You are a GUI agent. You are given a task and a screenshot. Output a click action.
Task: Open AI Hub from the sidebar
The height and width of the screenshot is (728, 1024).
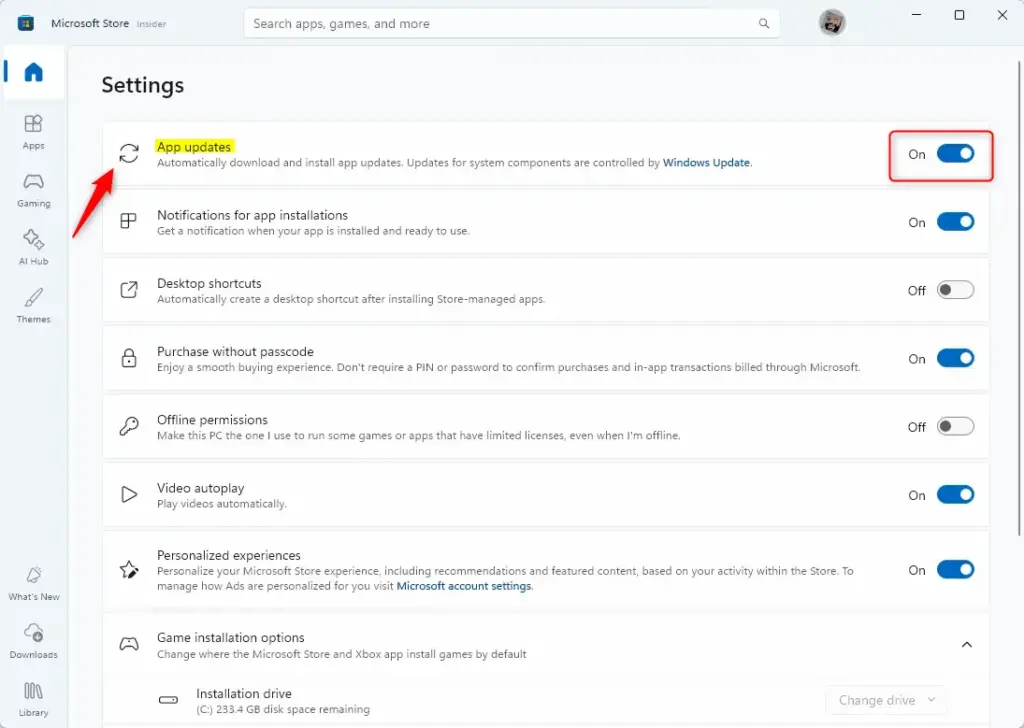pos(33,247)
